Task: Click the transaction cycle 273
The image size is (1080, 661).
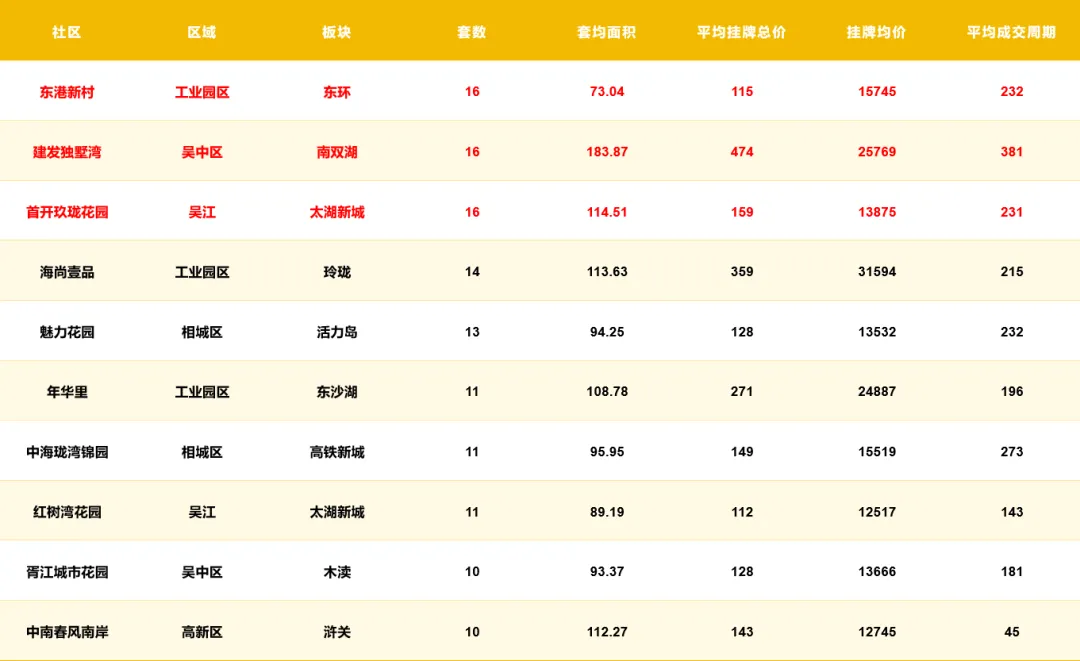Action: (1012, 451)
